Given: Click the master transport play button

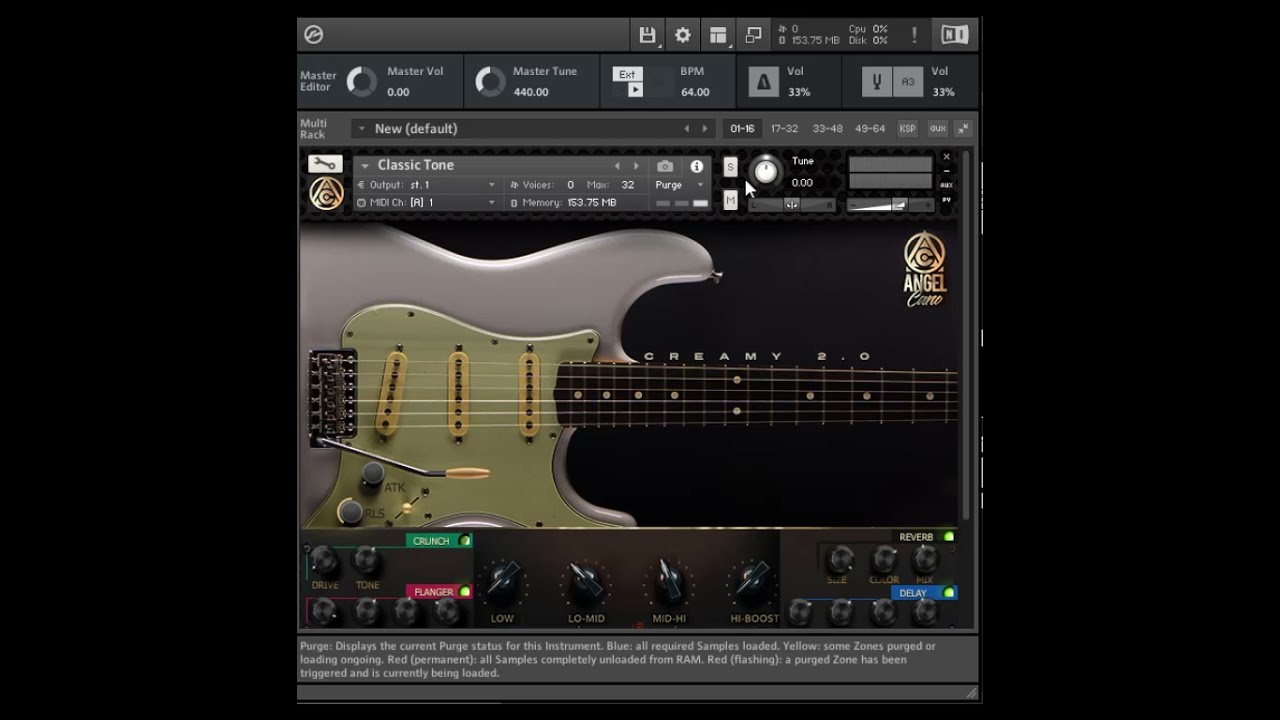Looking at the screenshot, I should (635, 90).
